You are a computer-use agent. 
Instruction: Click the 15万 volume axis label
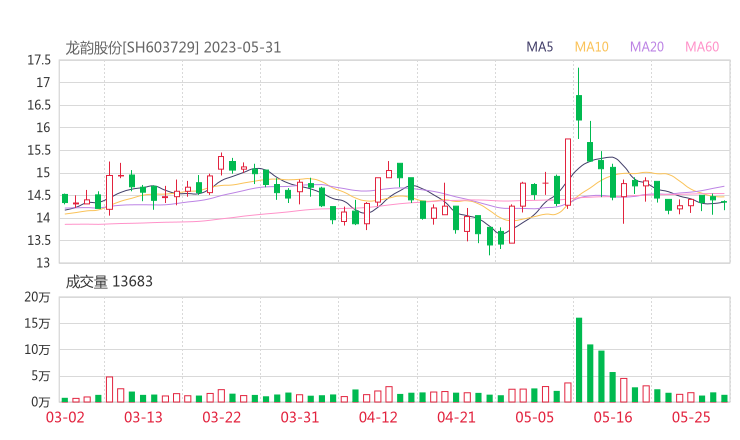(x=37, y=323)
